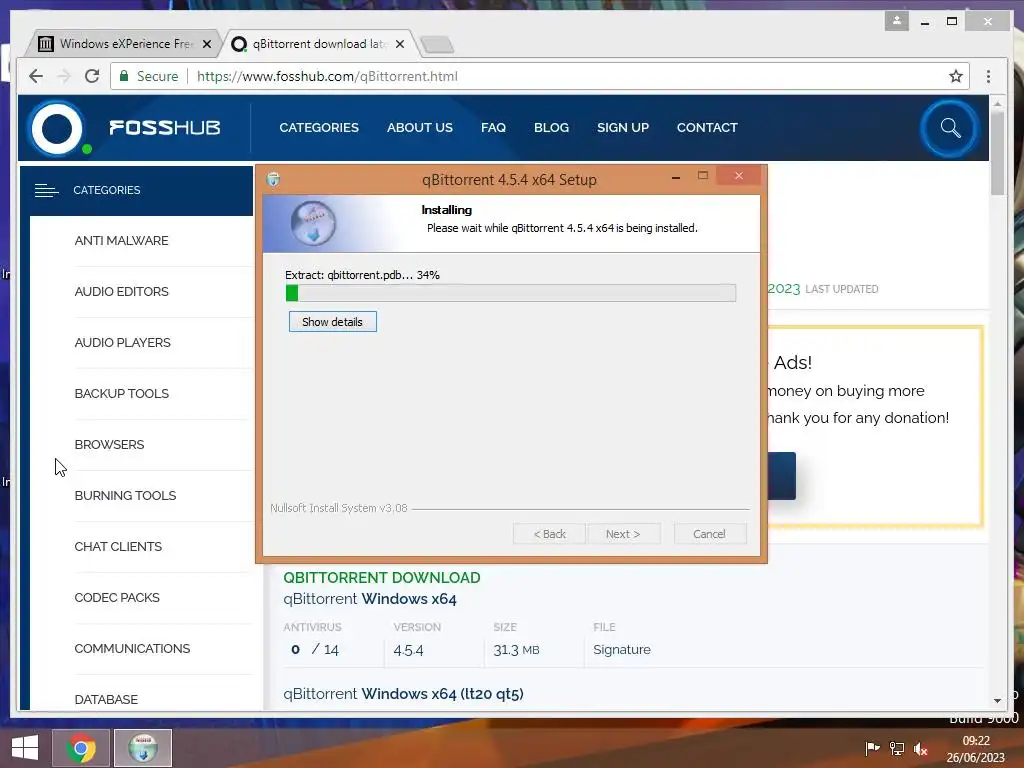The image size is (1024, 768).
Task: Click Show details in the installer
Action: (x=332, y=322)
